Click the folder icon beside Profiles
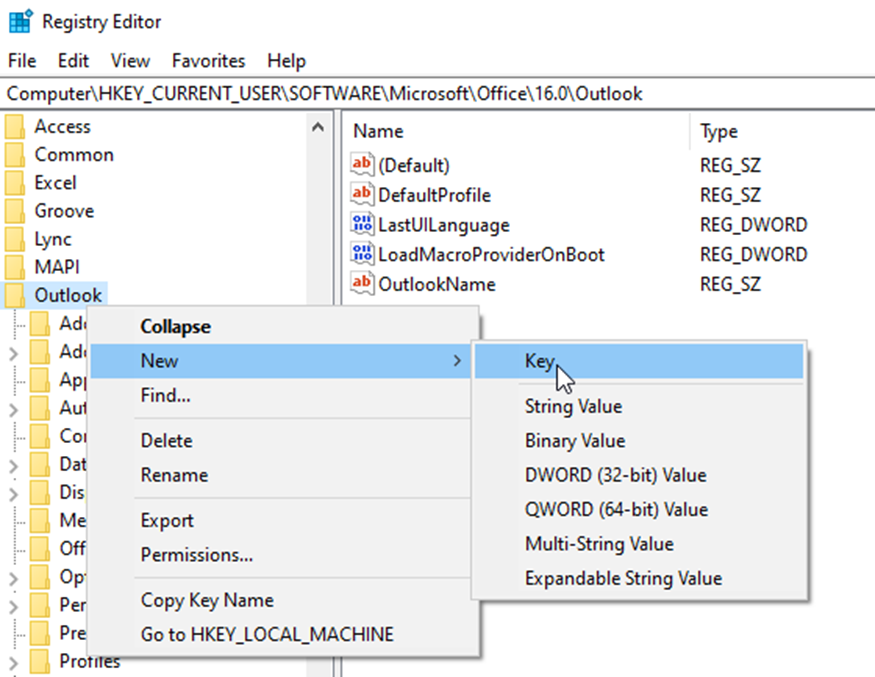This screenshot has height=677, width=875. pyautogui.click(x=40, y=661)
